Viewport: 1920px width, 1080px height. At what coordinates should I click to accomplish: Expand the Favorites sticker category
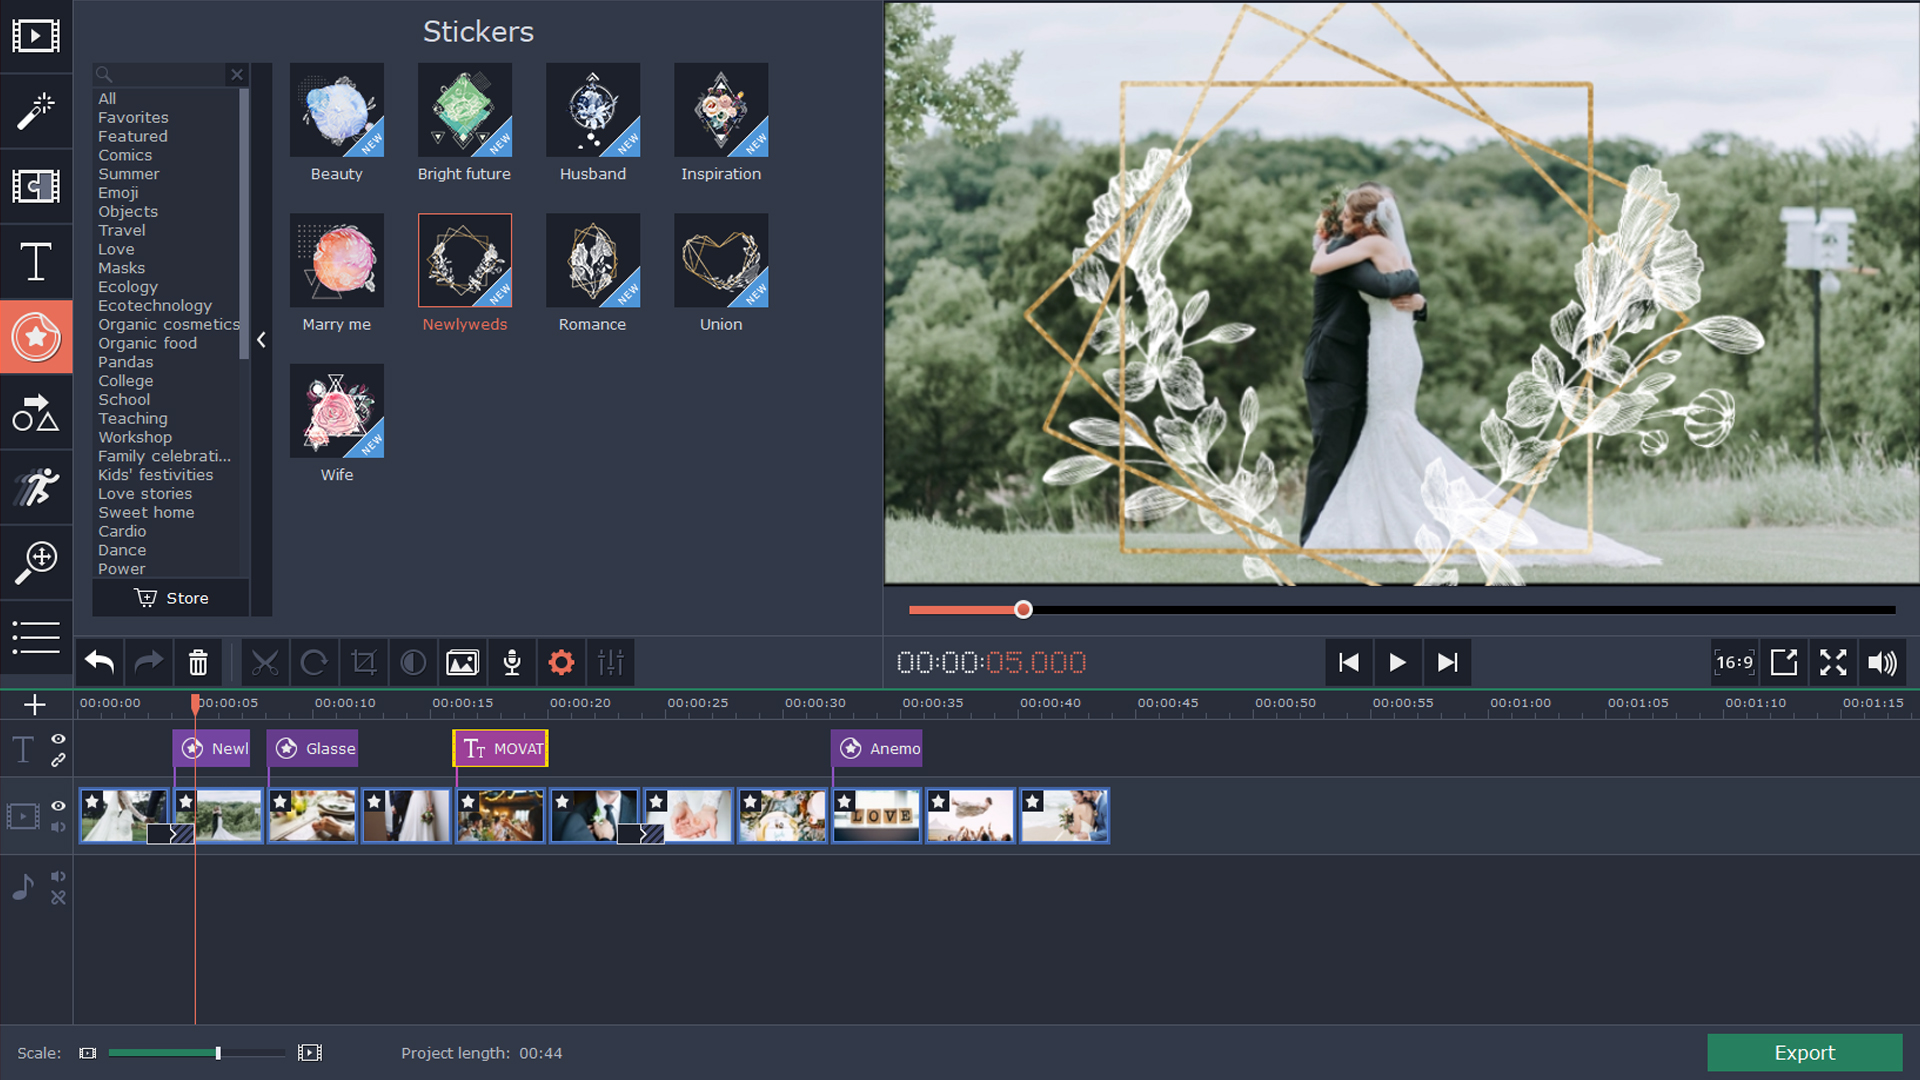(133, 117)
